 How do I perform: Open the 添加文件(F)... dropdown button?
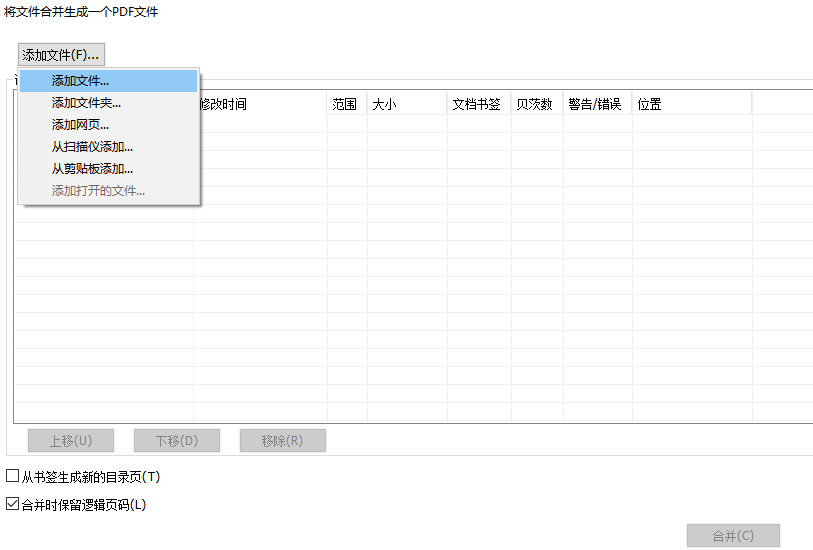click(61, 54)
